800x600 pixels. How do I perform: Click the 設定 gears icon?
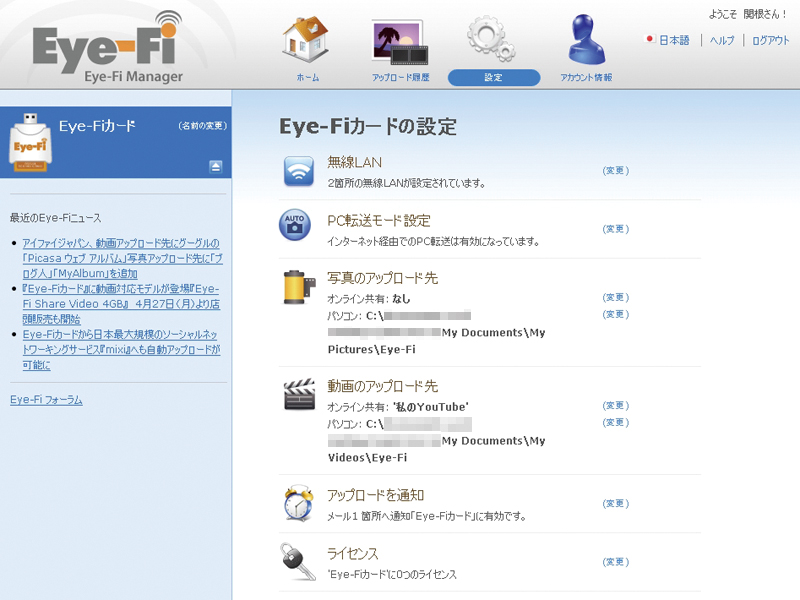click(x=491, y=38)
